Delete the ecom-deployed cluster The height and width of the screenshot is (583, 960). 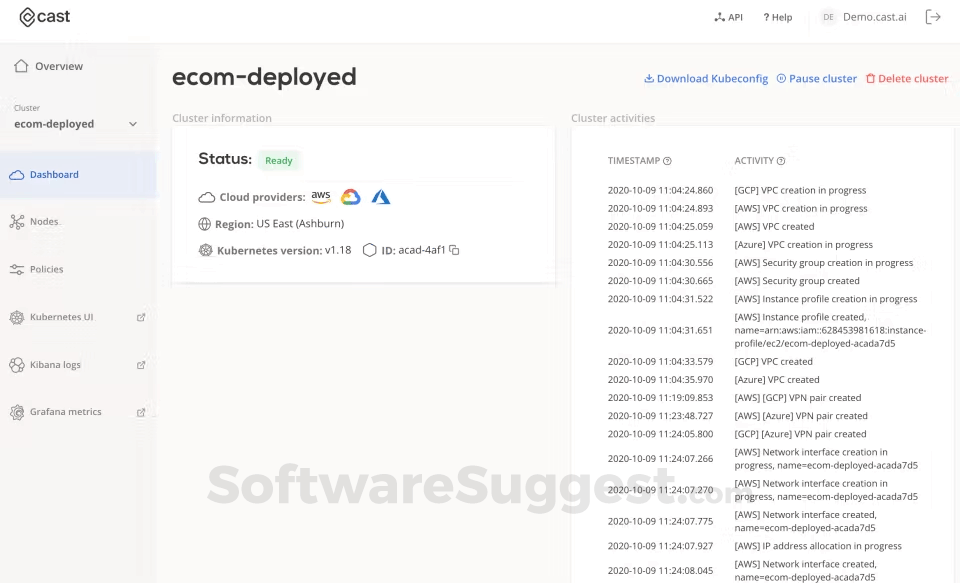point(907,79)
